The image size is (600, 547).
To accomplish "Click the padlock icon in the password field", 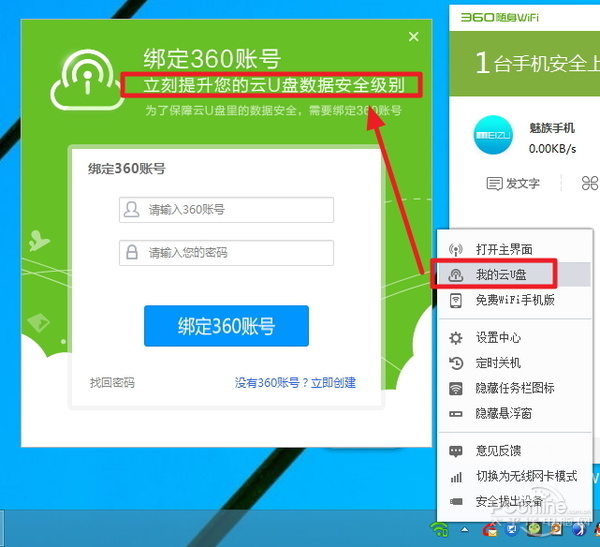I will [x=130, y=252].
